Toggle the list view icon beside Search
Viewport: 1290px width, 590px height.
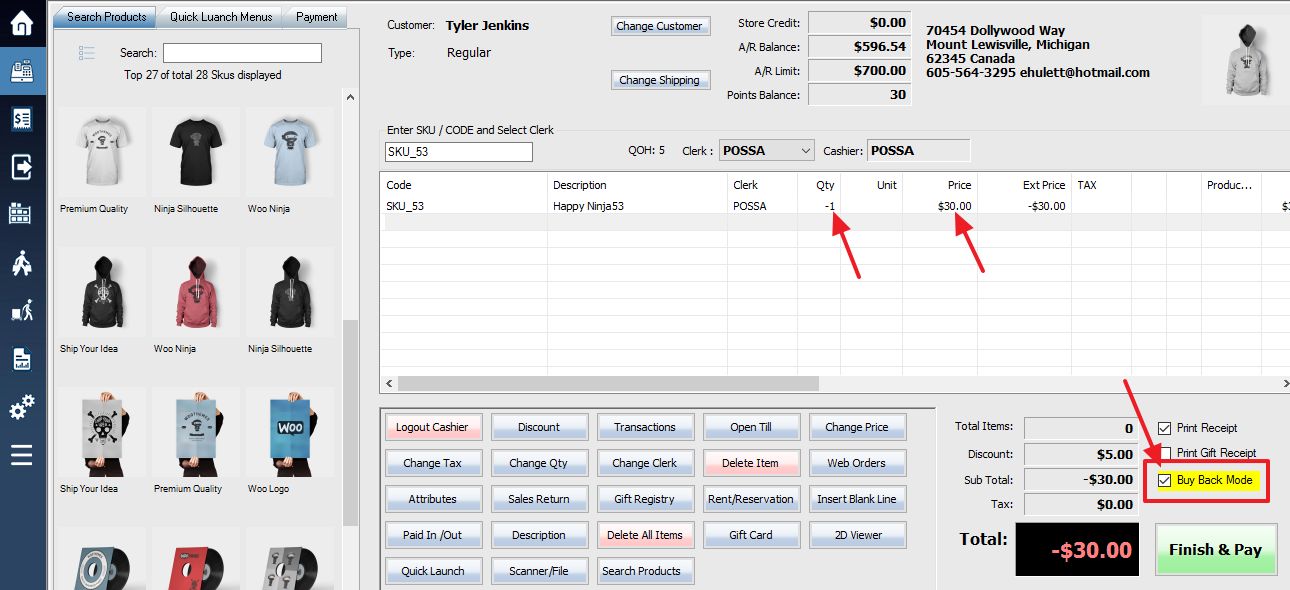click(86, 53)
